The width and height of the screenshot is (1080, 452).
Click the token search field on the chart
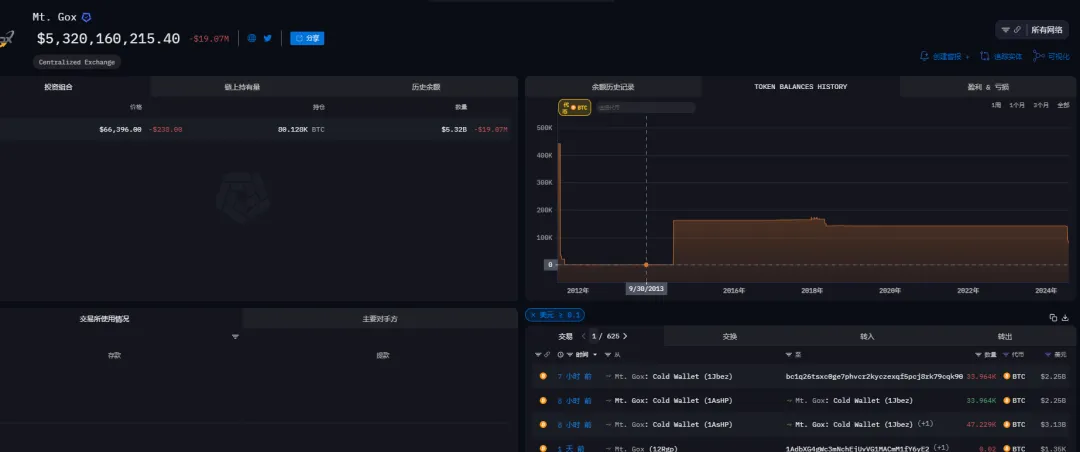tap(645, 107)
